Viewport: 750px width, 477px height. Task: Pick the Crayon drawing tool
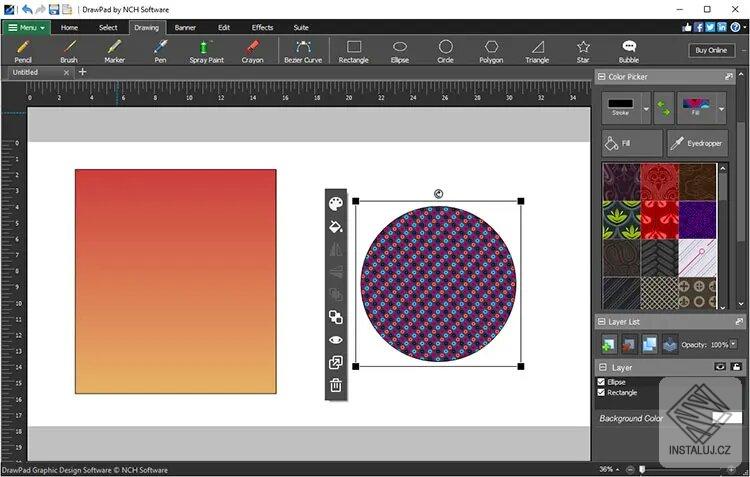(x=252, y=51)
